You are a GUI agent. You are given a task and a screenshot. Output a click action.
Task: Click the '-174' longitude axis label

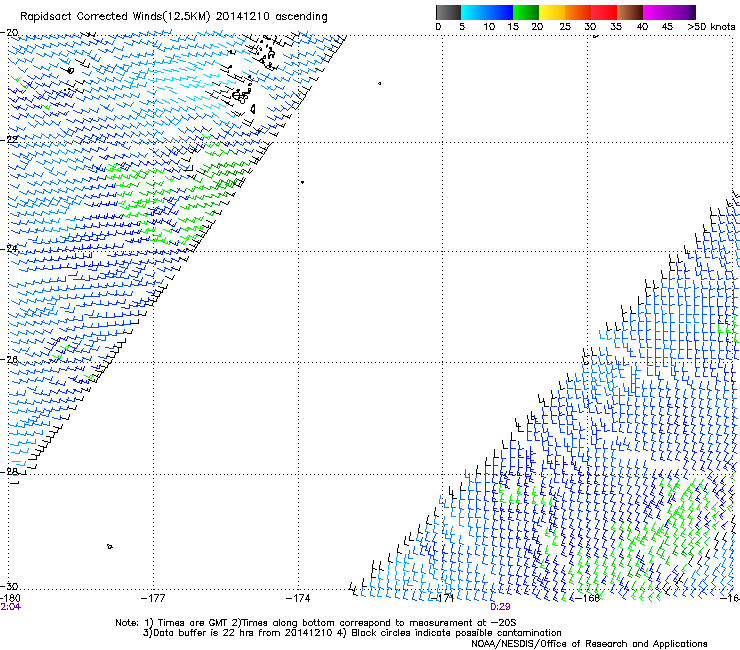pos(298,598)
